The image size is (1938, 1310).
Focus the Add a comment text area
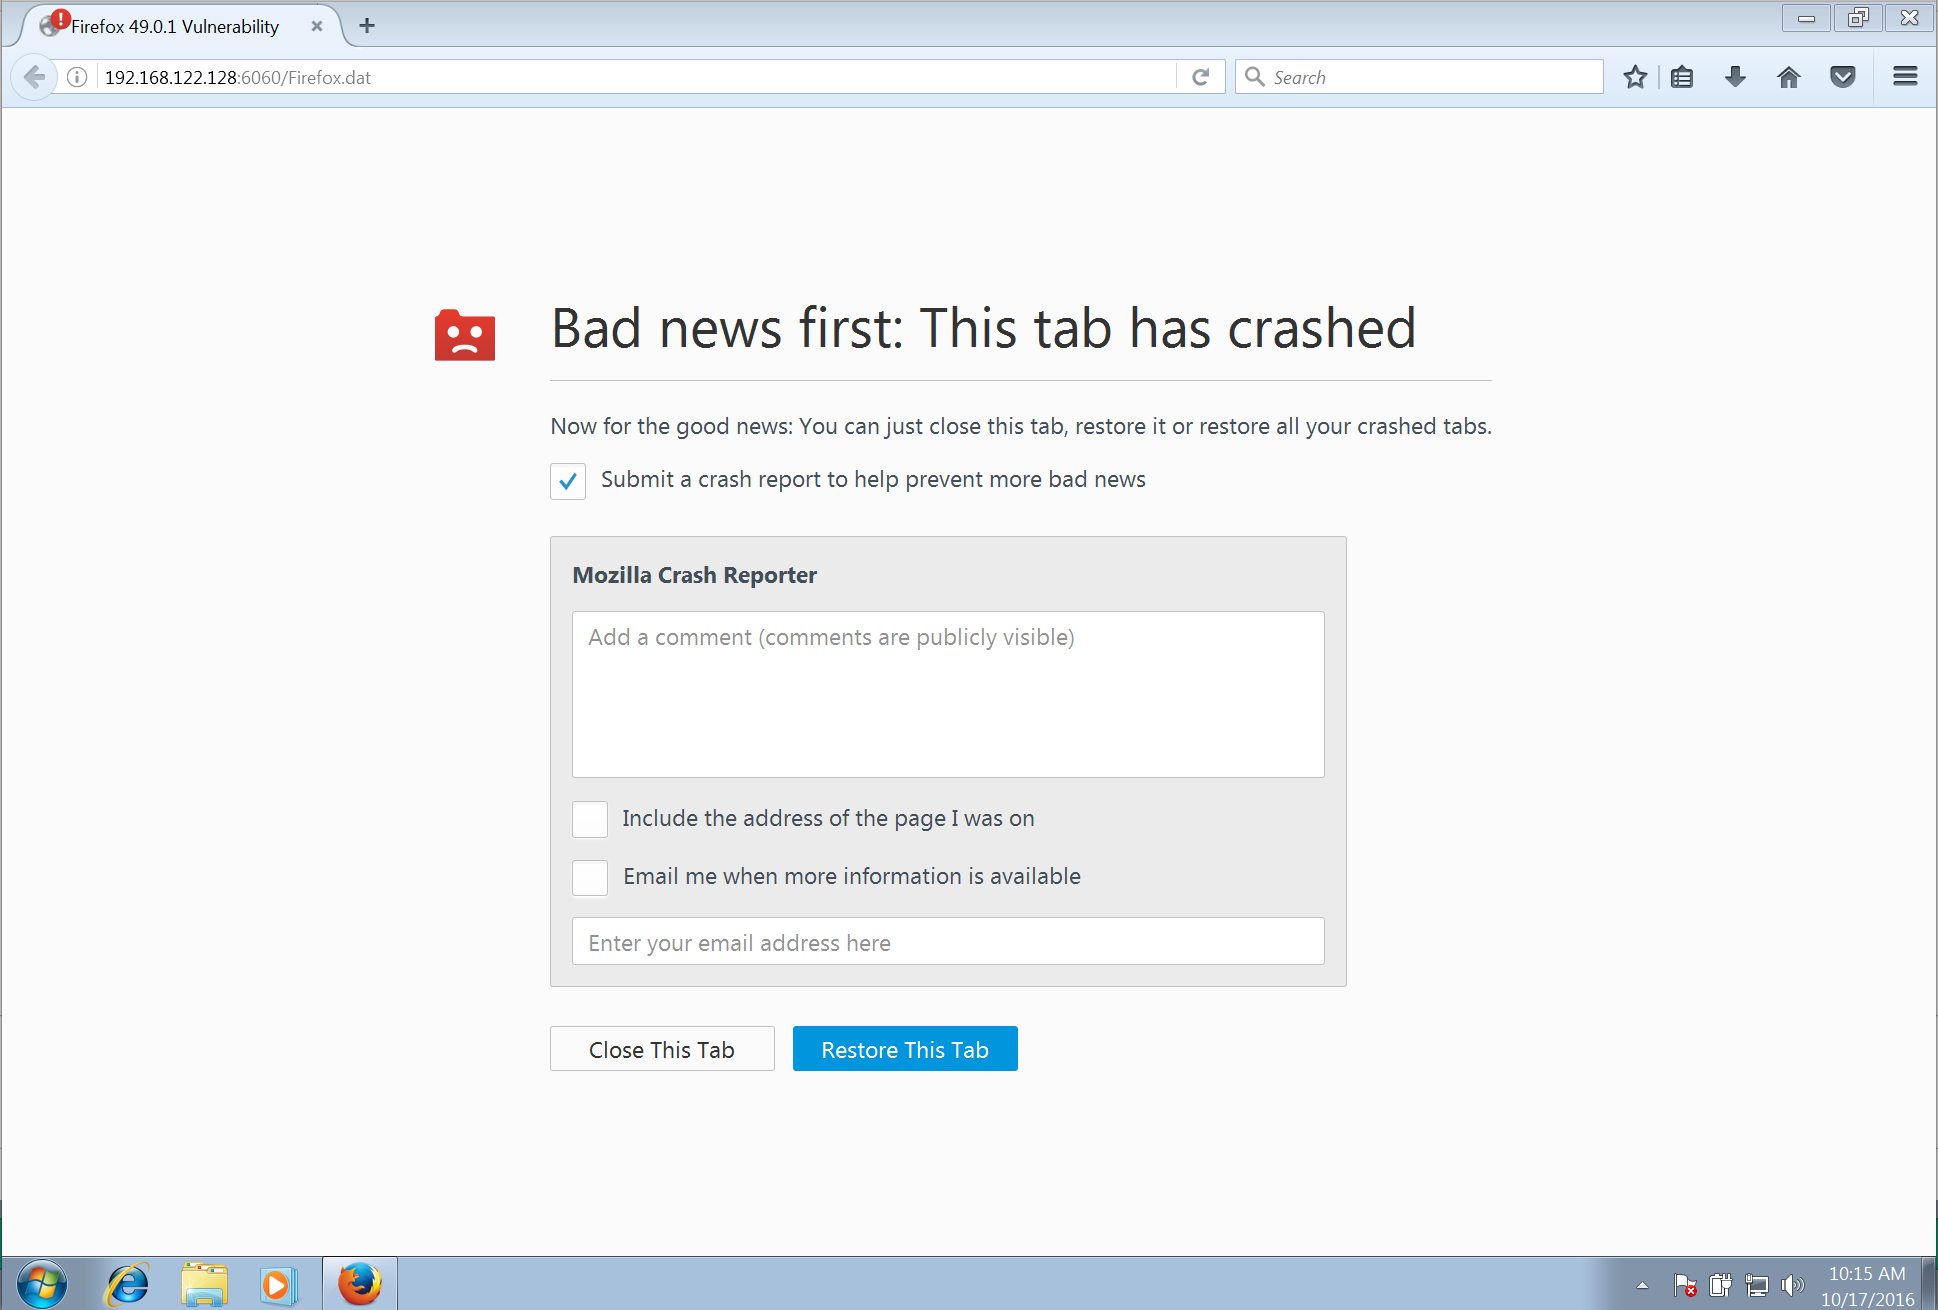948,694
